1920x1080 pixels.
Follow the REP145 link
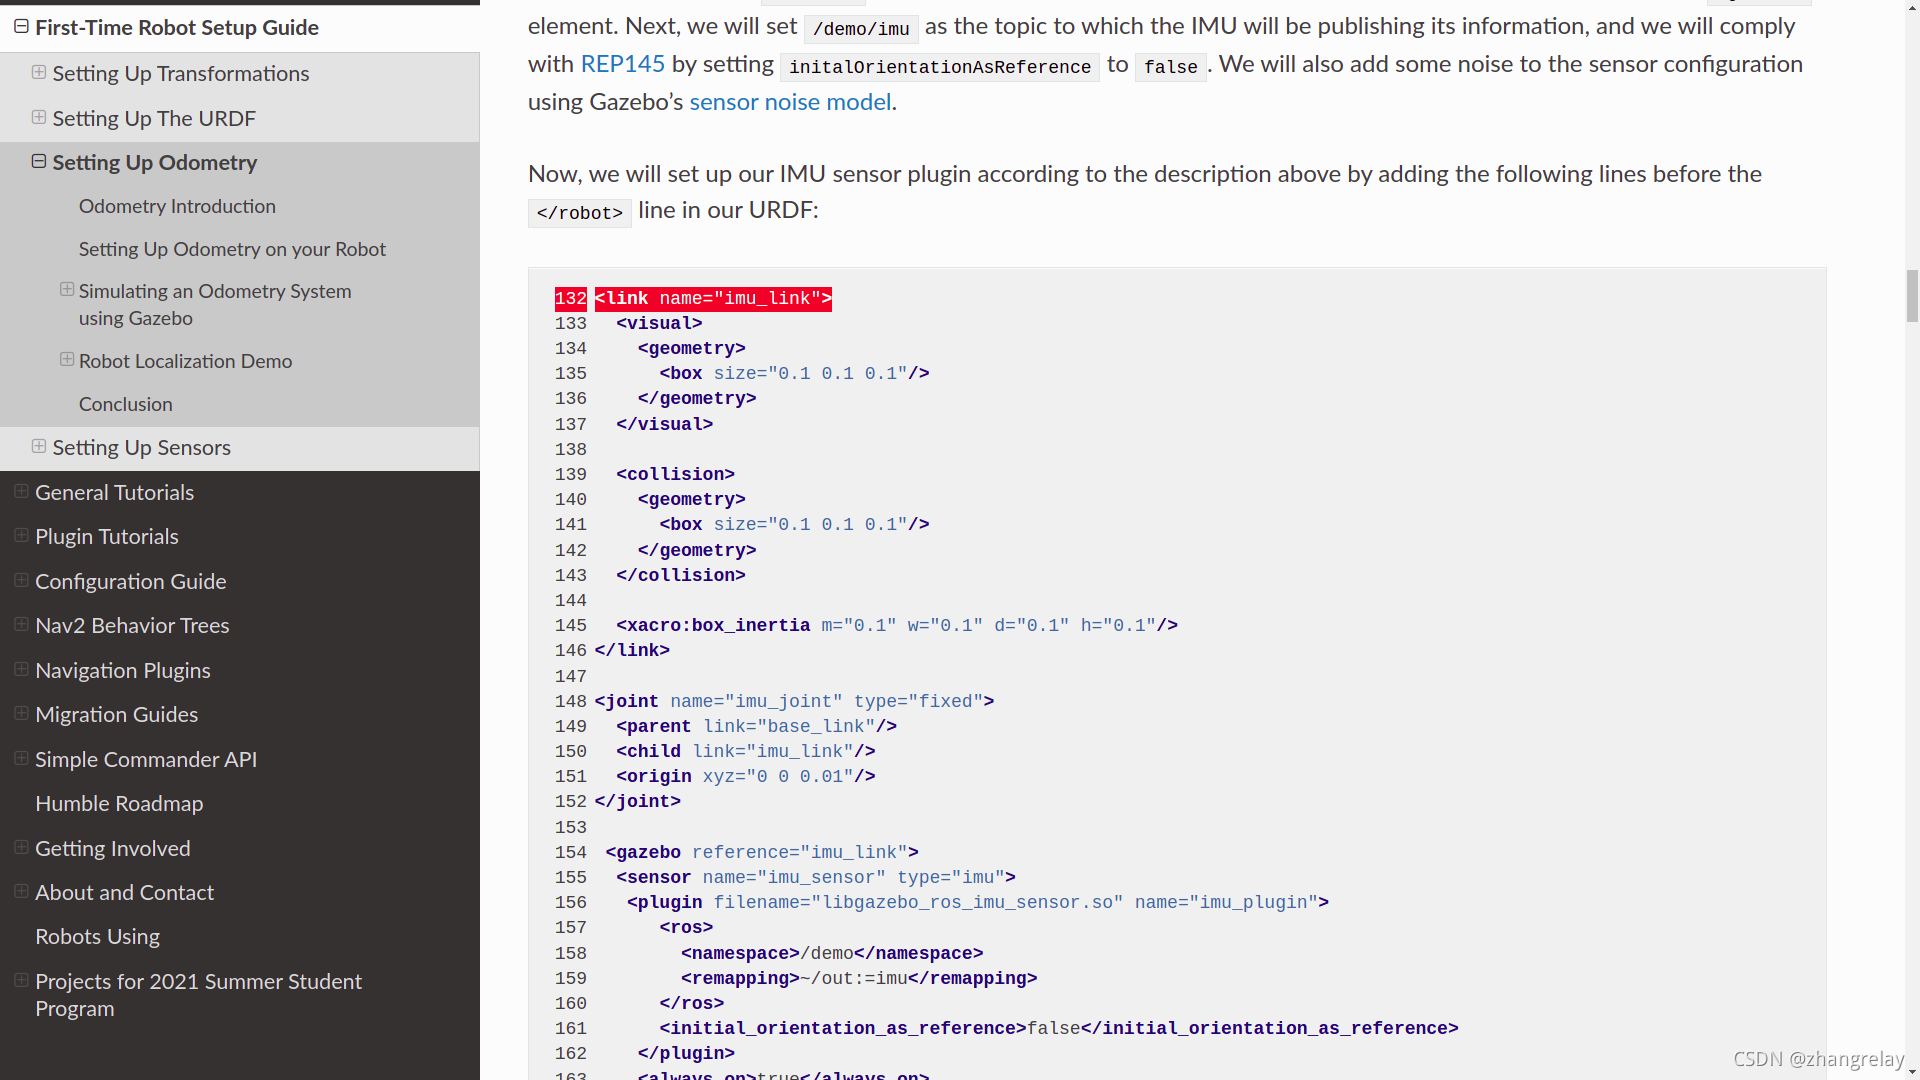click(x=622, y=64)
